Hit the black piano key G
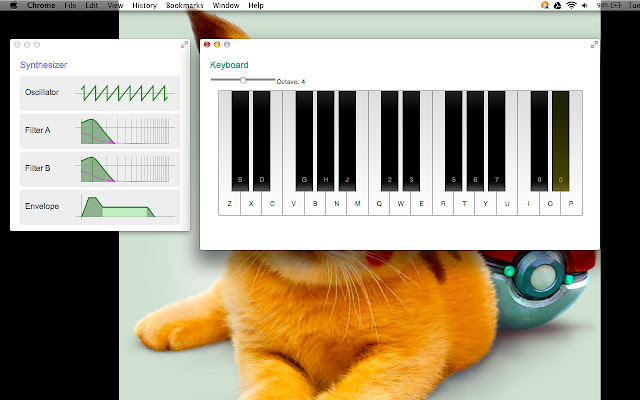Image resolution: width=640 pixels, height=400 pixels. 304,141
